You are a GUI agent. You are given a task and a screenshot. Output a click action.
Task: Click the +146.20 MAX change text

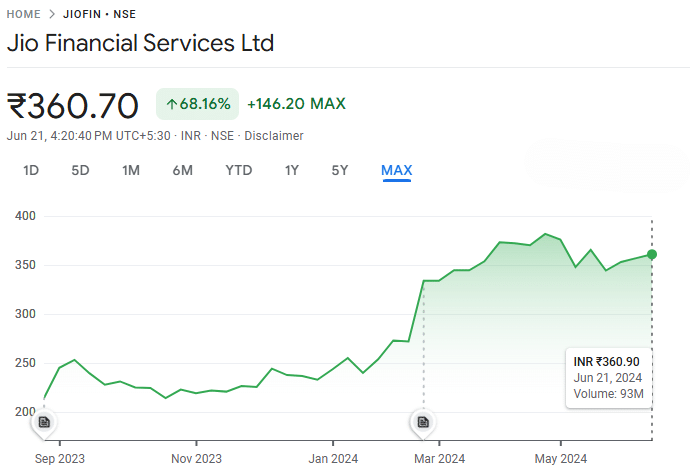coord(297,104)
